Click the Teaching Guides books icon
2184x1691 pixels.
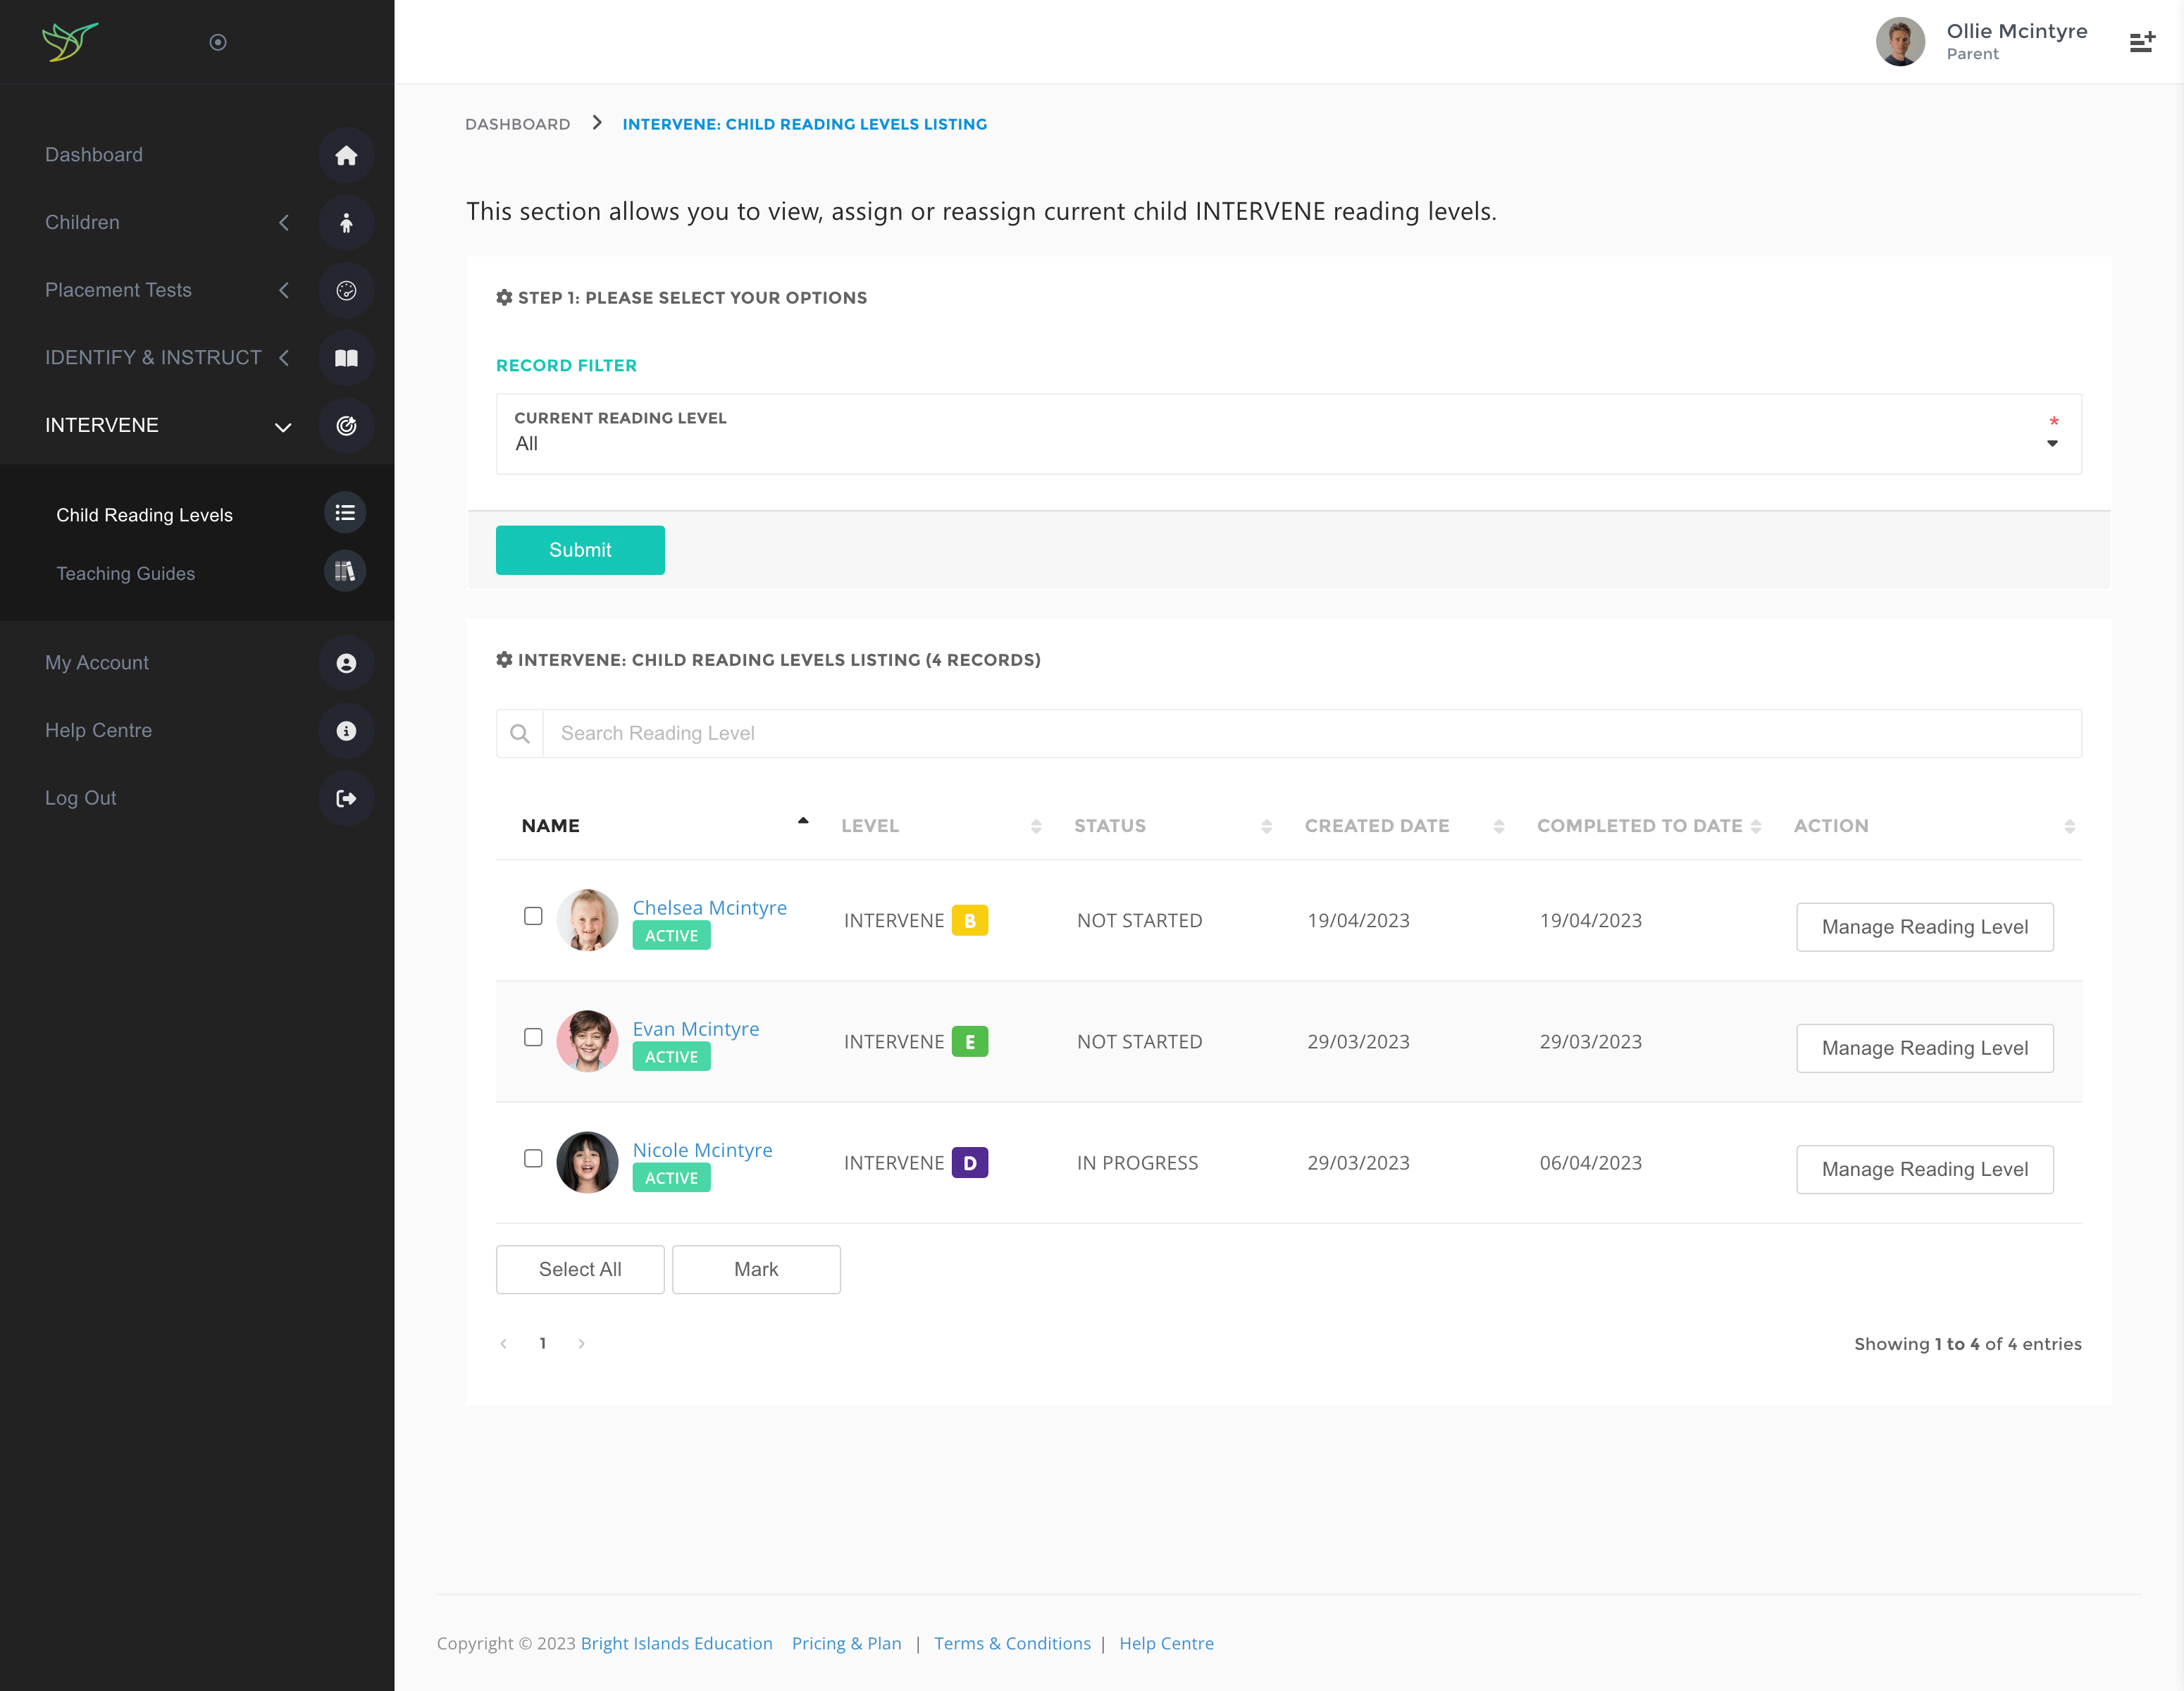click(x=345, y=572)
